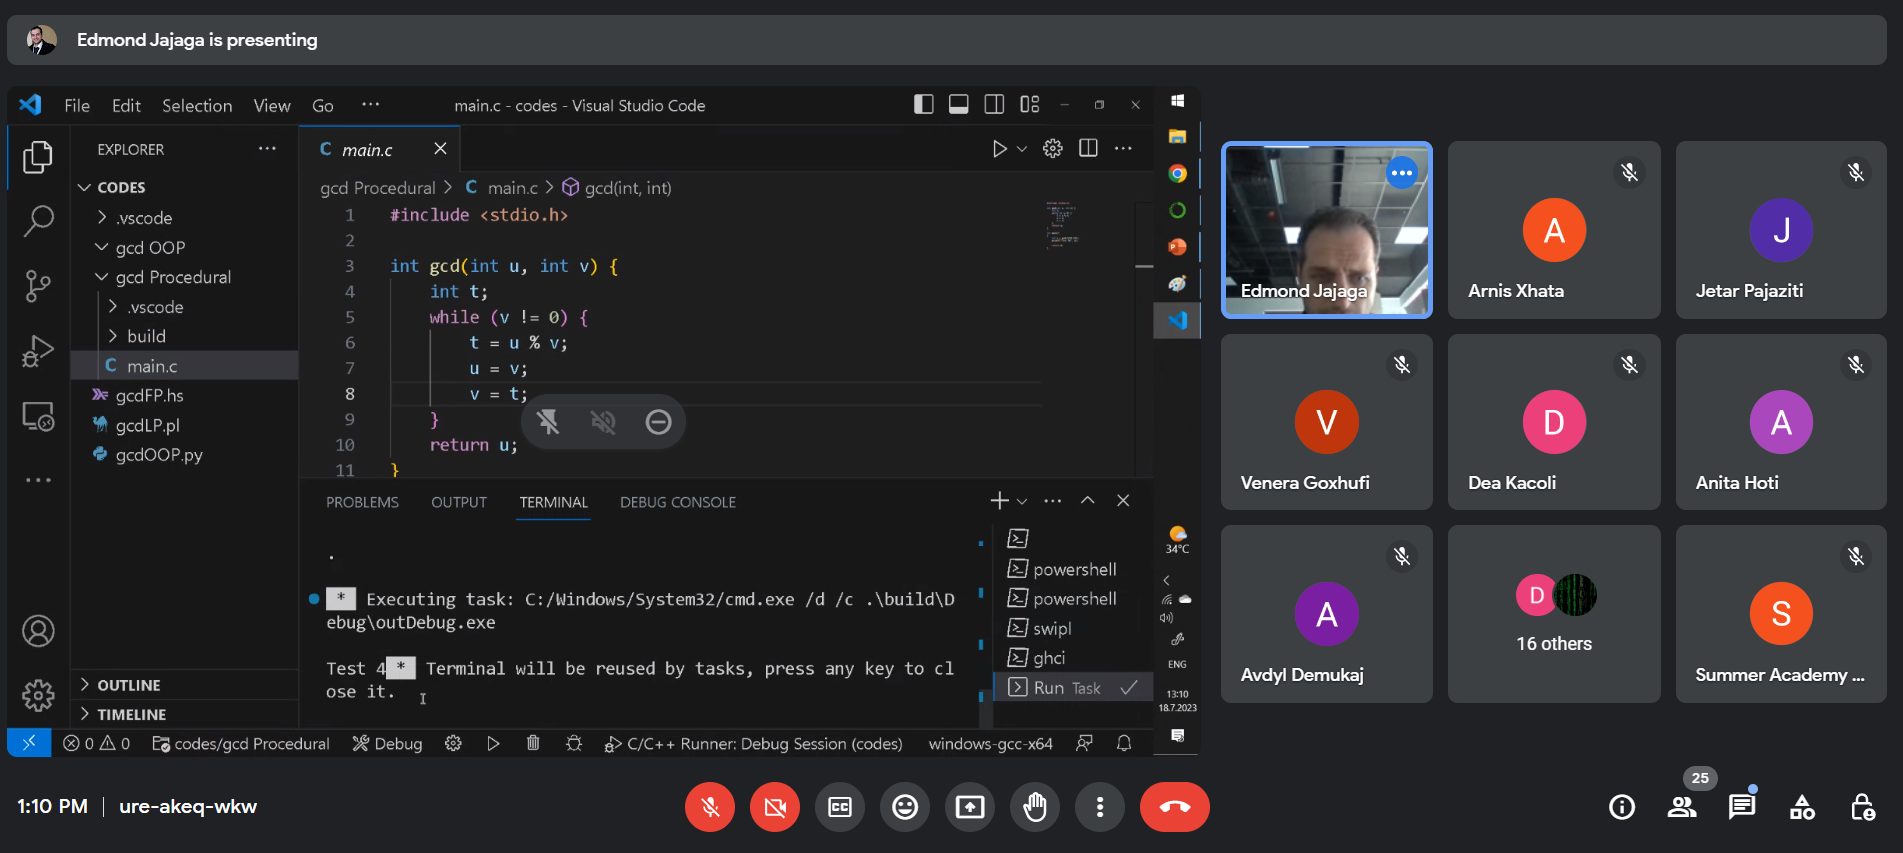Viewport: 1903px width, 853px height.
Task: Open the Source Control view
Action: [38, 286]
